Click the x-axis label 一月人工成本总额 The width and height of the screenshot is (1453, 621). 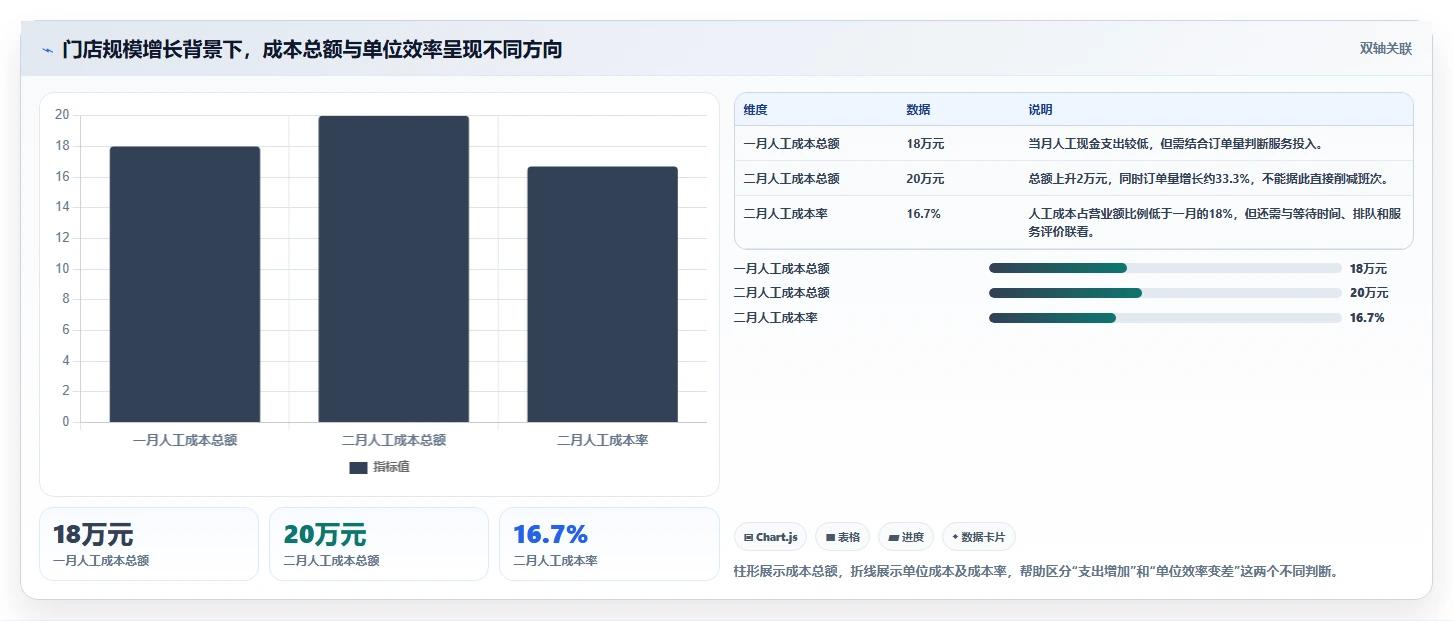pos(185,440)
